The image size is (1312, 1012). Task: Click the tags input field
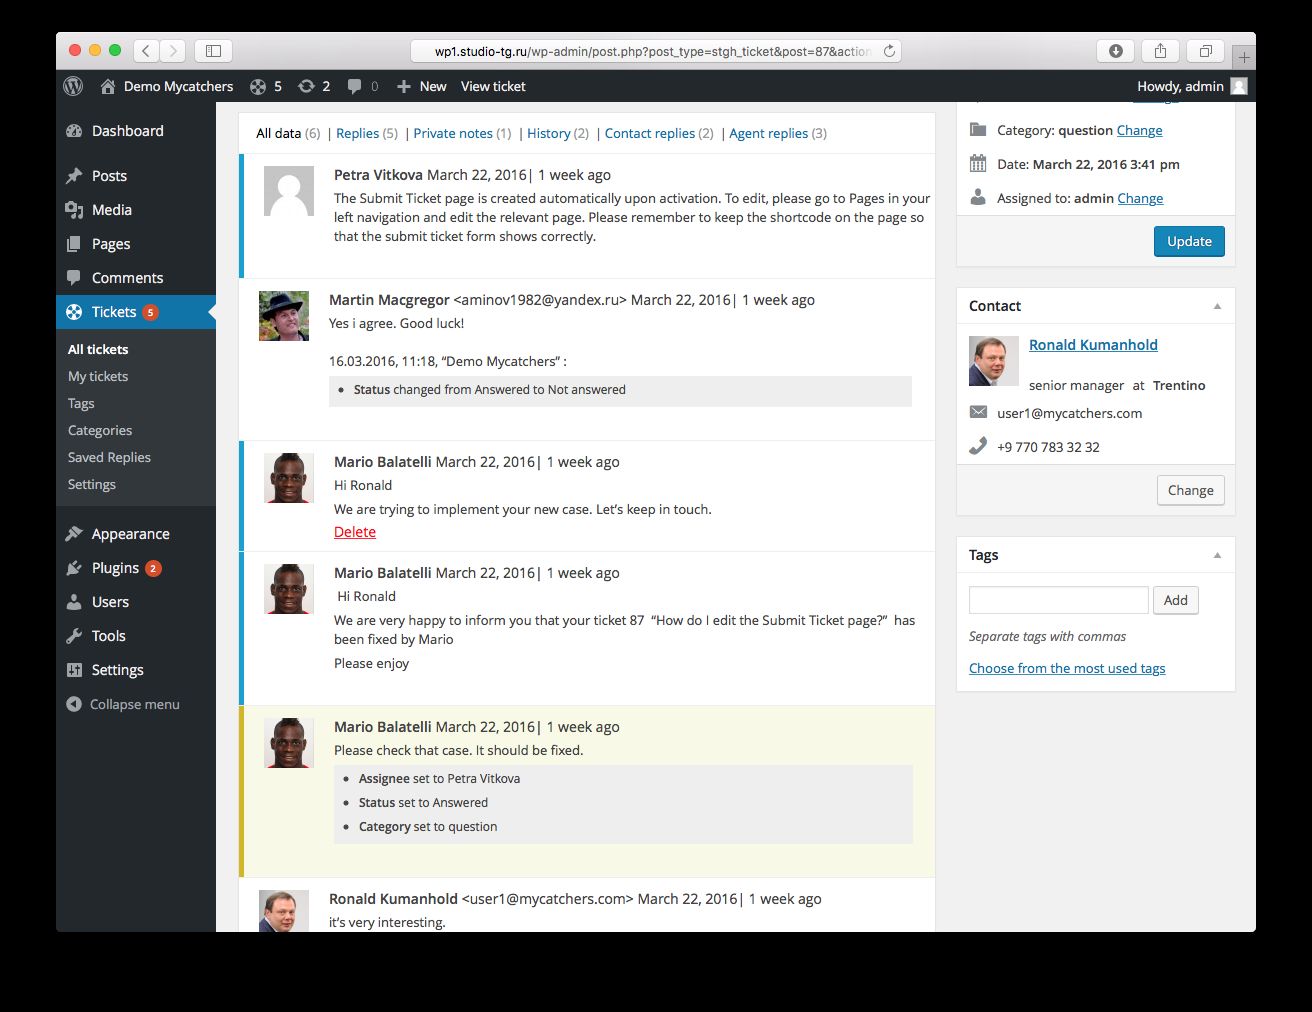tap(1058, 600)
